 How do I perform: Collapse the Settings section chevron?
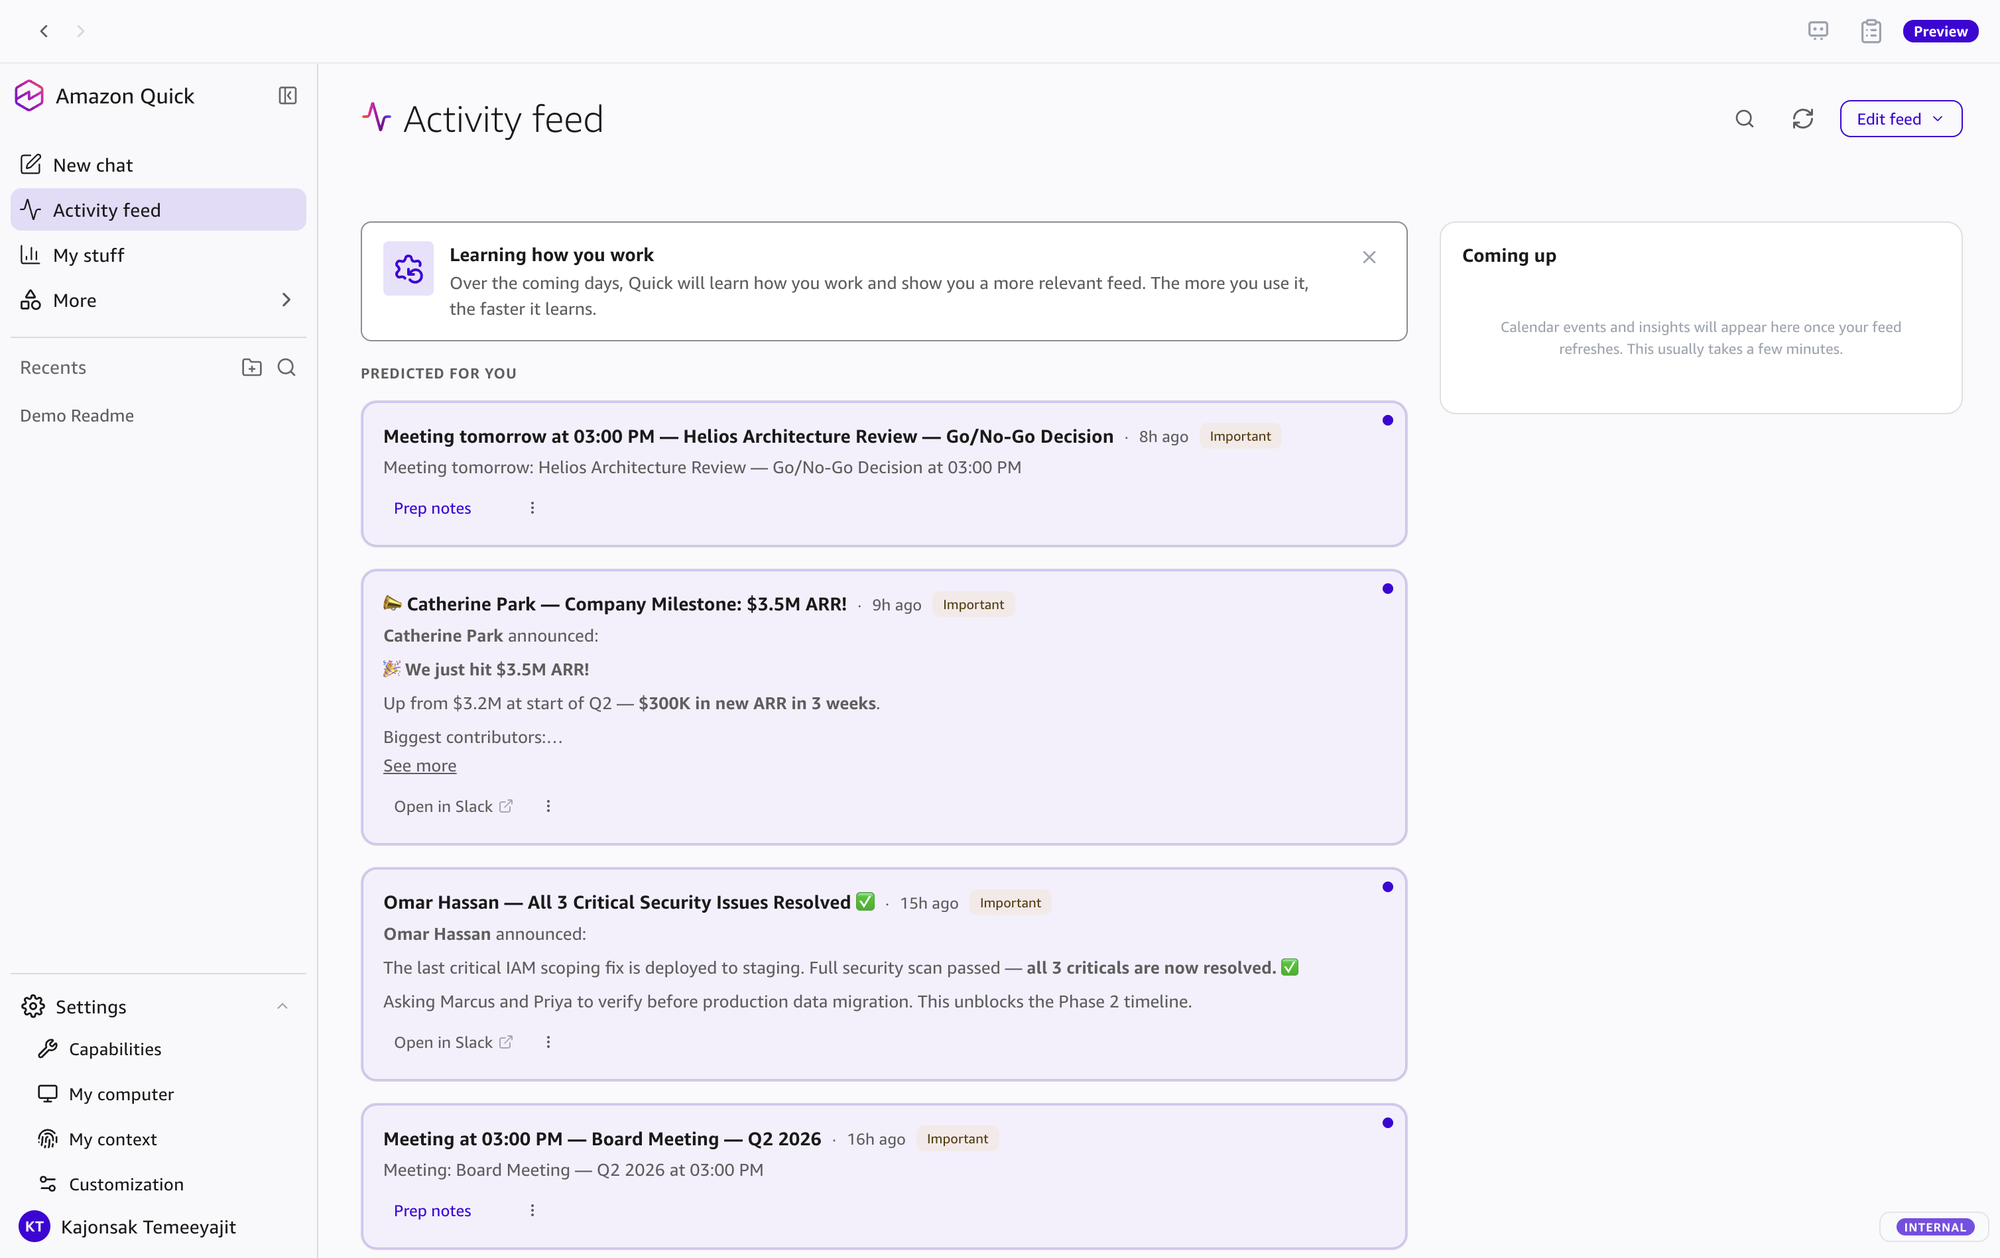coord(282,1006)
